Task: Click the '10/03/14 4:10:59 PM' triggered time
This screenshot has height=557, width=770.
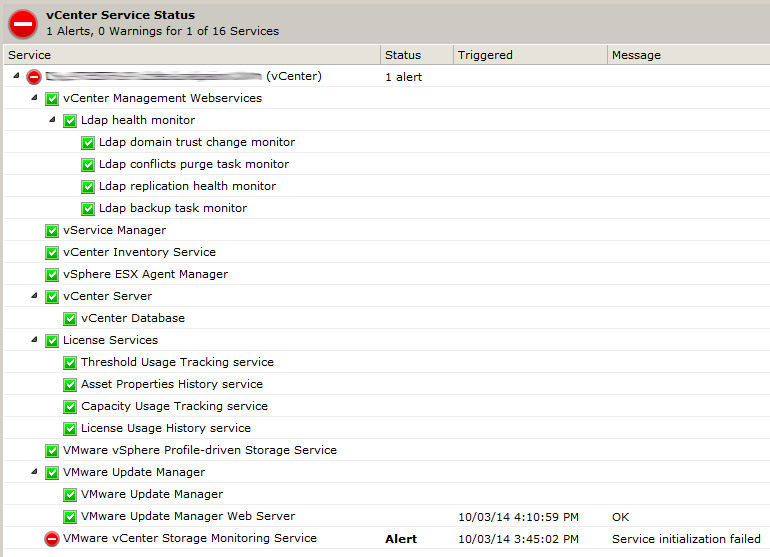Action: tap(518, 517)
